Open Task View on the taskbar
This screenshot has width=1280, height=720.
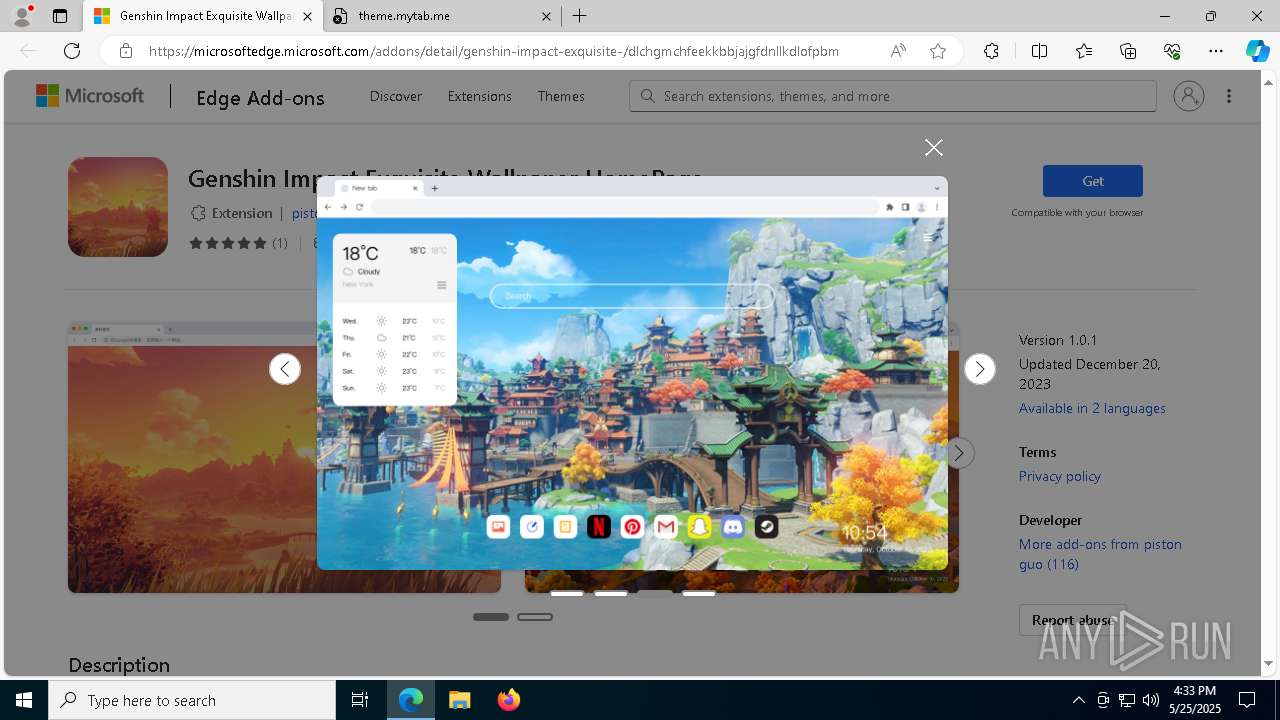click(360, 700)
